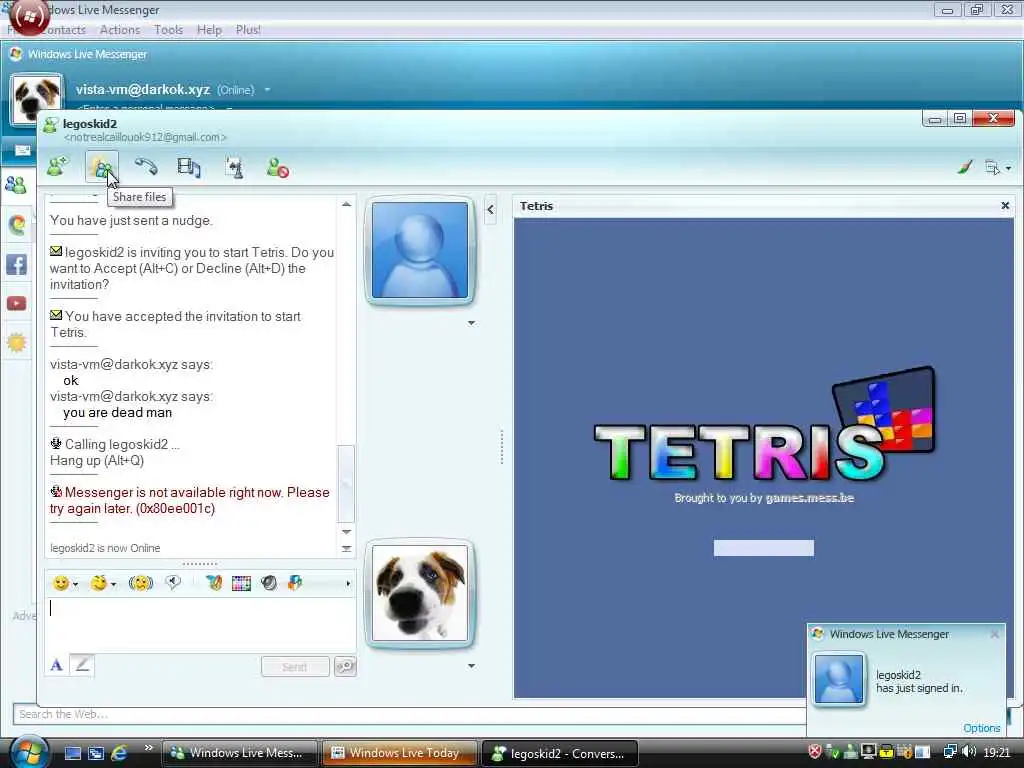
Task: Open the Actions menu
Action: coord(120,30)
